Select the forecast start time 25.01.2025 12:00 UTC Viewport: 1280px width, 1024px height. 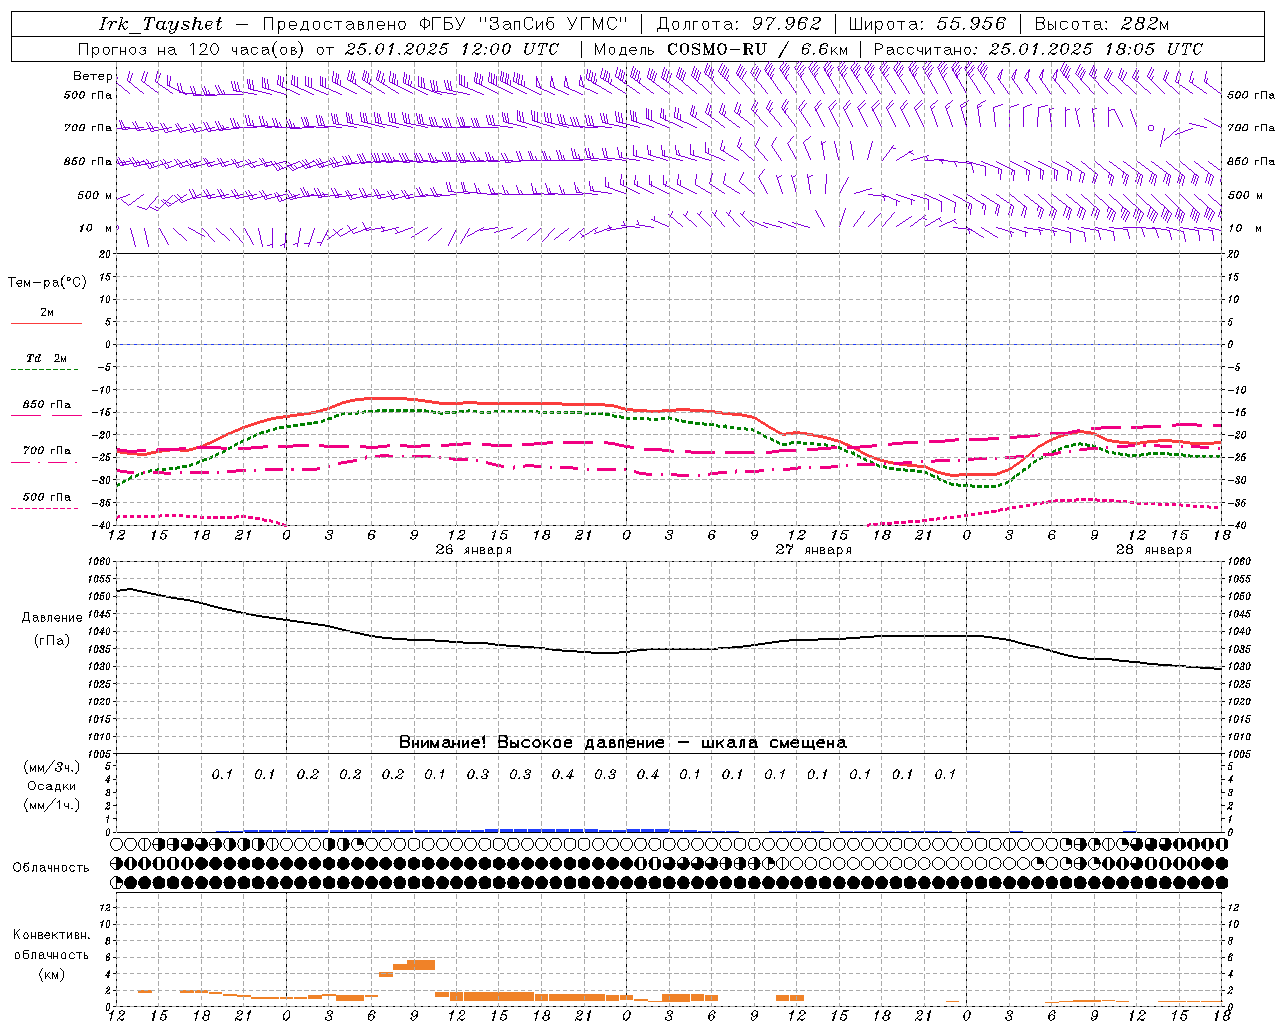tap(452, 49)
